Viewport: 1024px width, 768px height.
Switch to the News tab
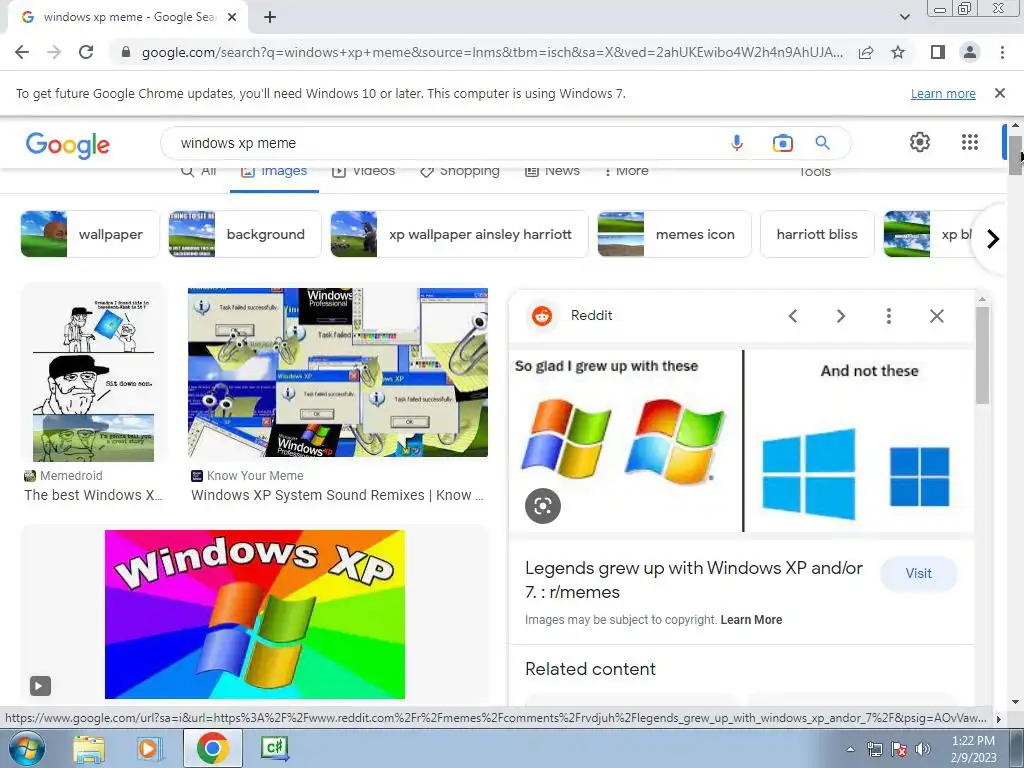tap(552, 172)
